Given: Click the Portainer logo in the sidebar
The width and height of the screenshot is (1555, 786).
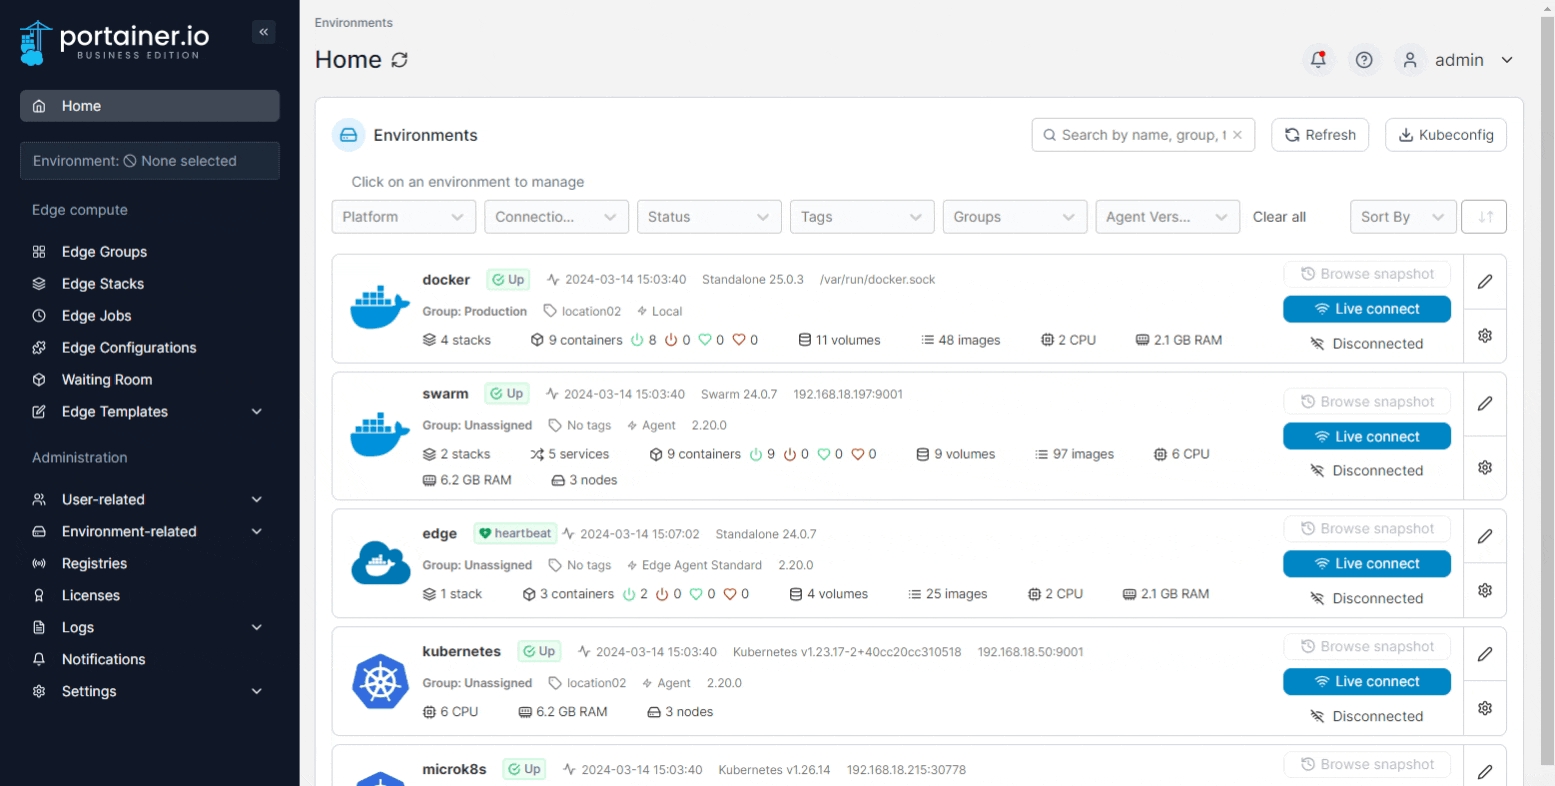Looking at the screenshot, I should click(115, 42).
